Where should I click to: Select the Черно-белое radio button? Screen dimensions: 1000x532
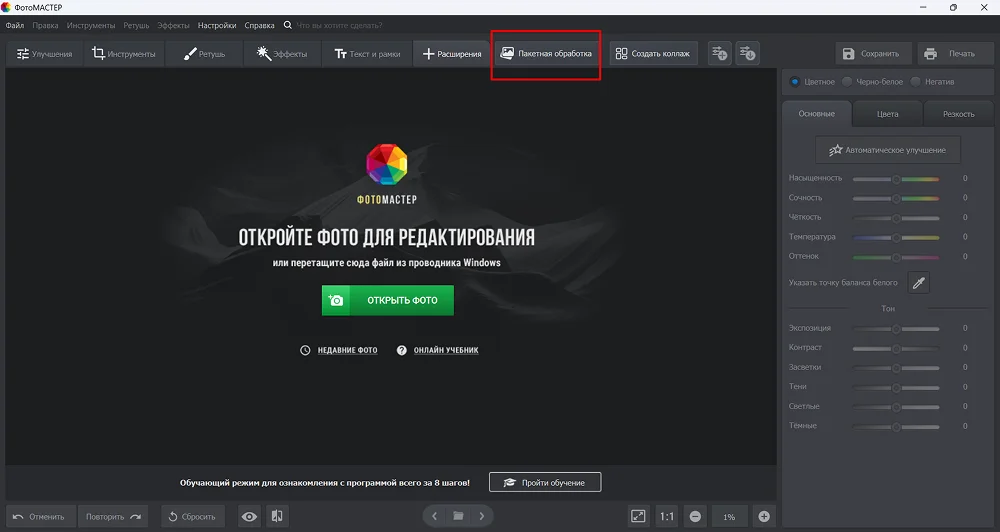pyautogui.click(x=847, y=82)
